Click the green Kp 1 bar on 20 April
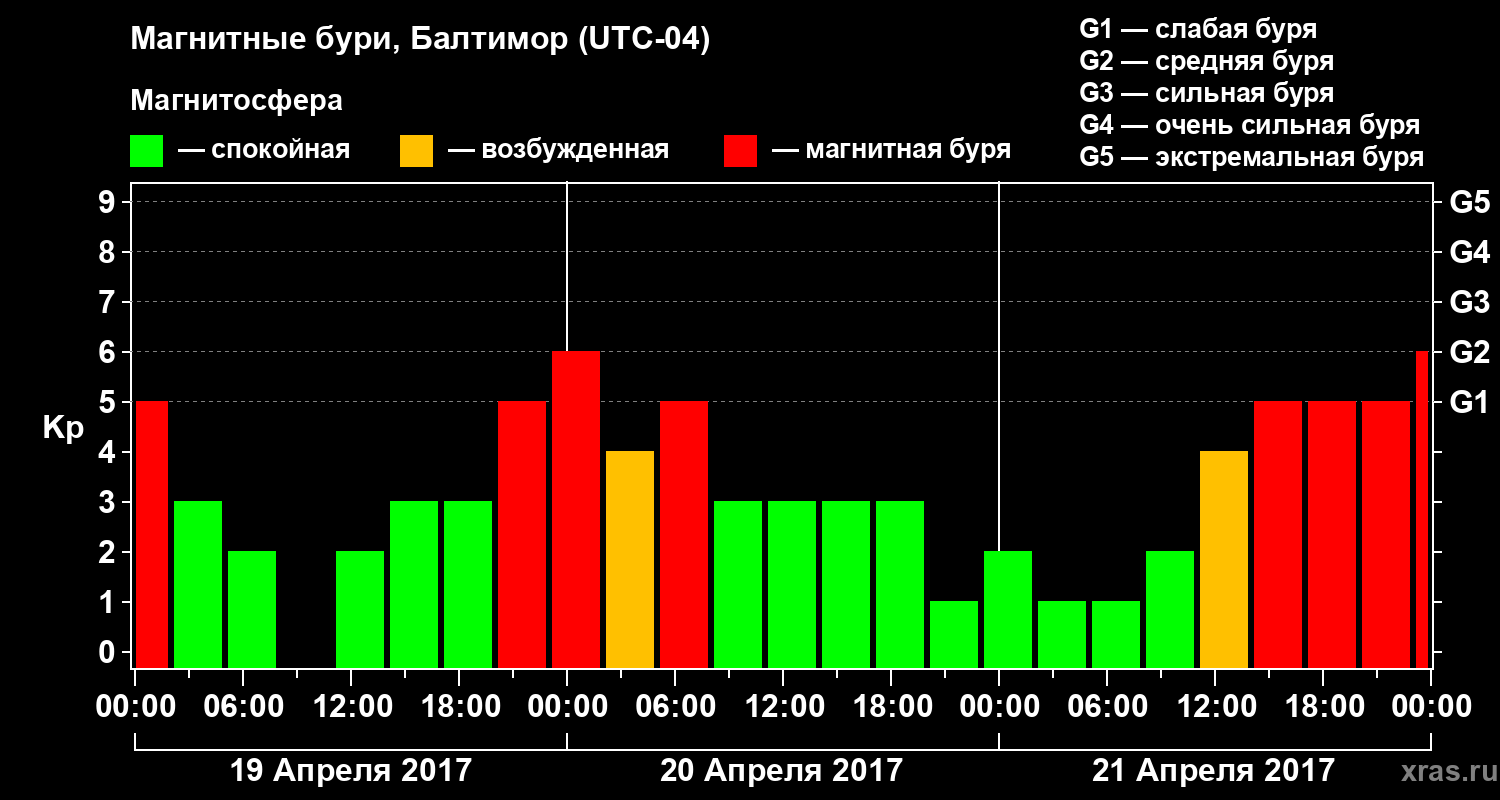 point(954,635)
